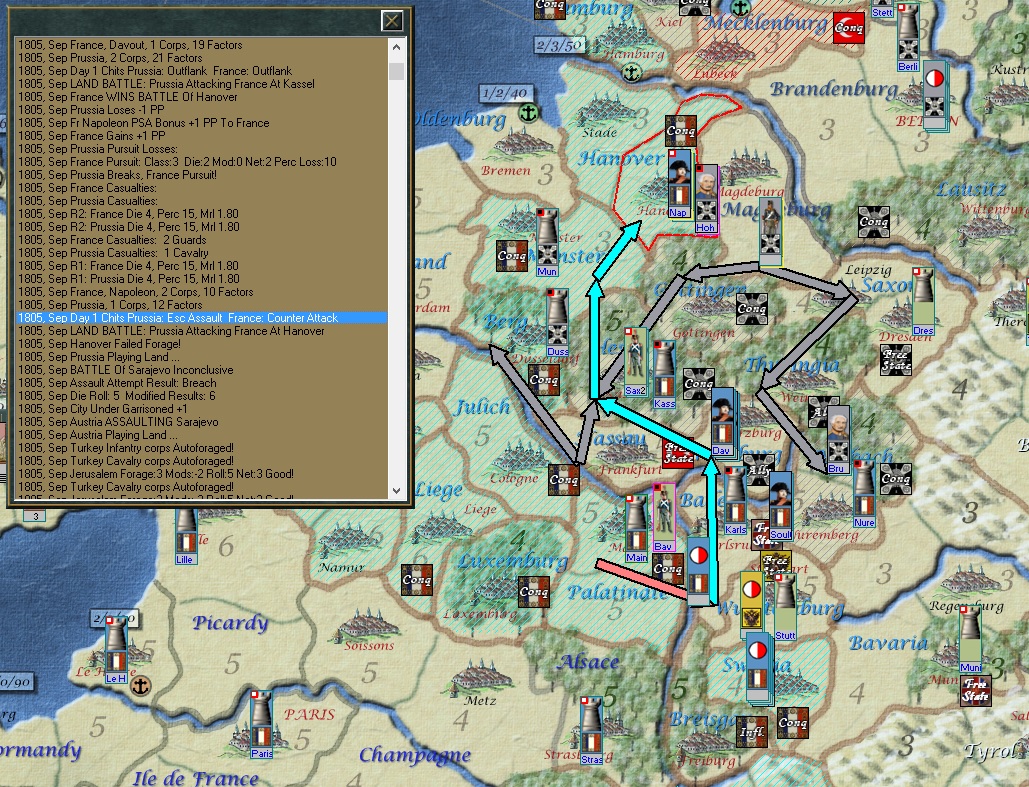1029x787 pixels.
Task: Select the Berli garrison counter
Action: 908,38
